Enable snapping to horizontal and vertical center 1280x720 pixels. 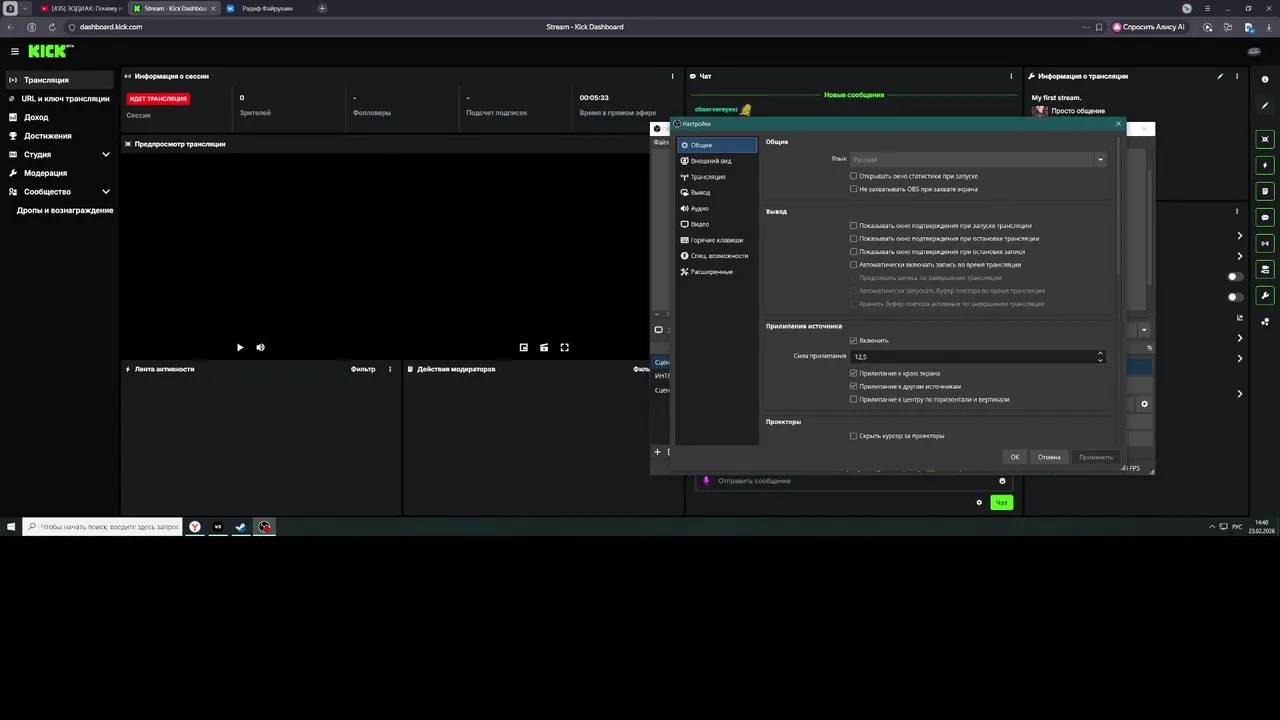coord(853,399)
